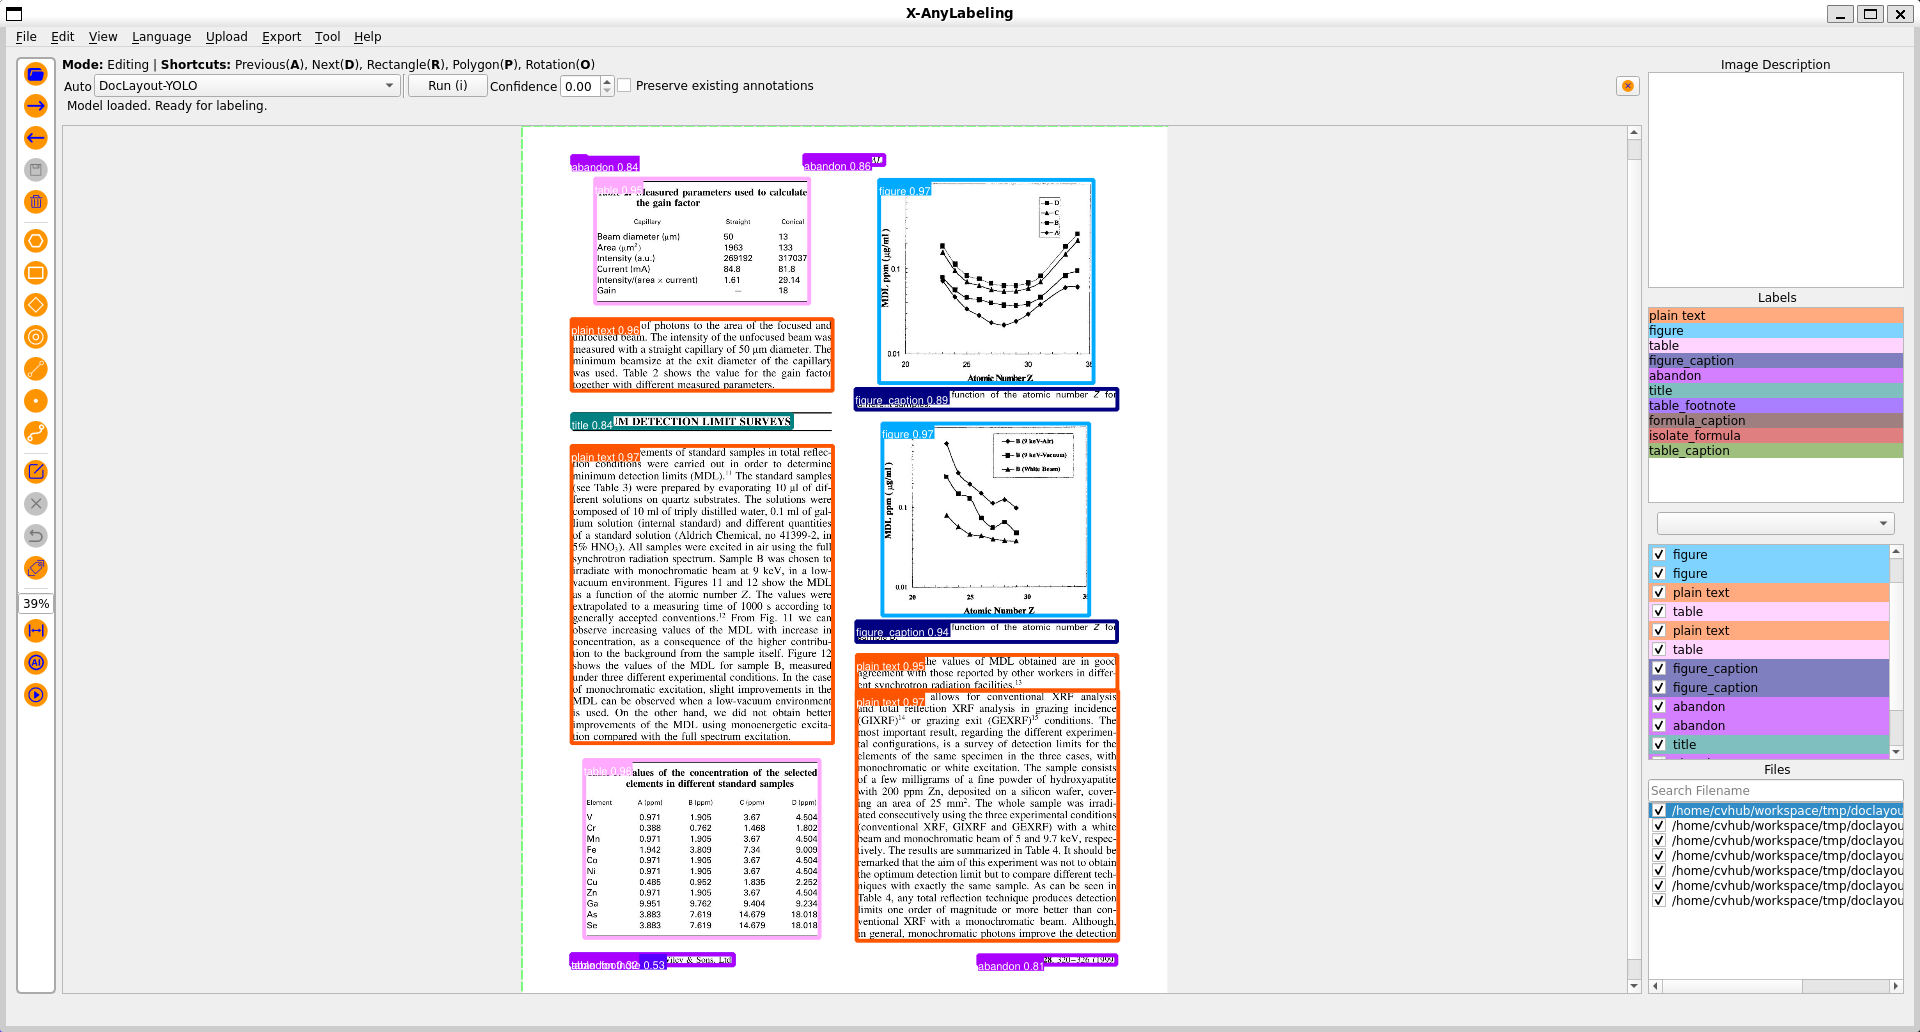This screenshot has width=1920, height=1032.
Task: Click the gray undo arrow icon
Action: 36,536
